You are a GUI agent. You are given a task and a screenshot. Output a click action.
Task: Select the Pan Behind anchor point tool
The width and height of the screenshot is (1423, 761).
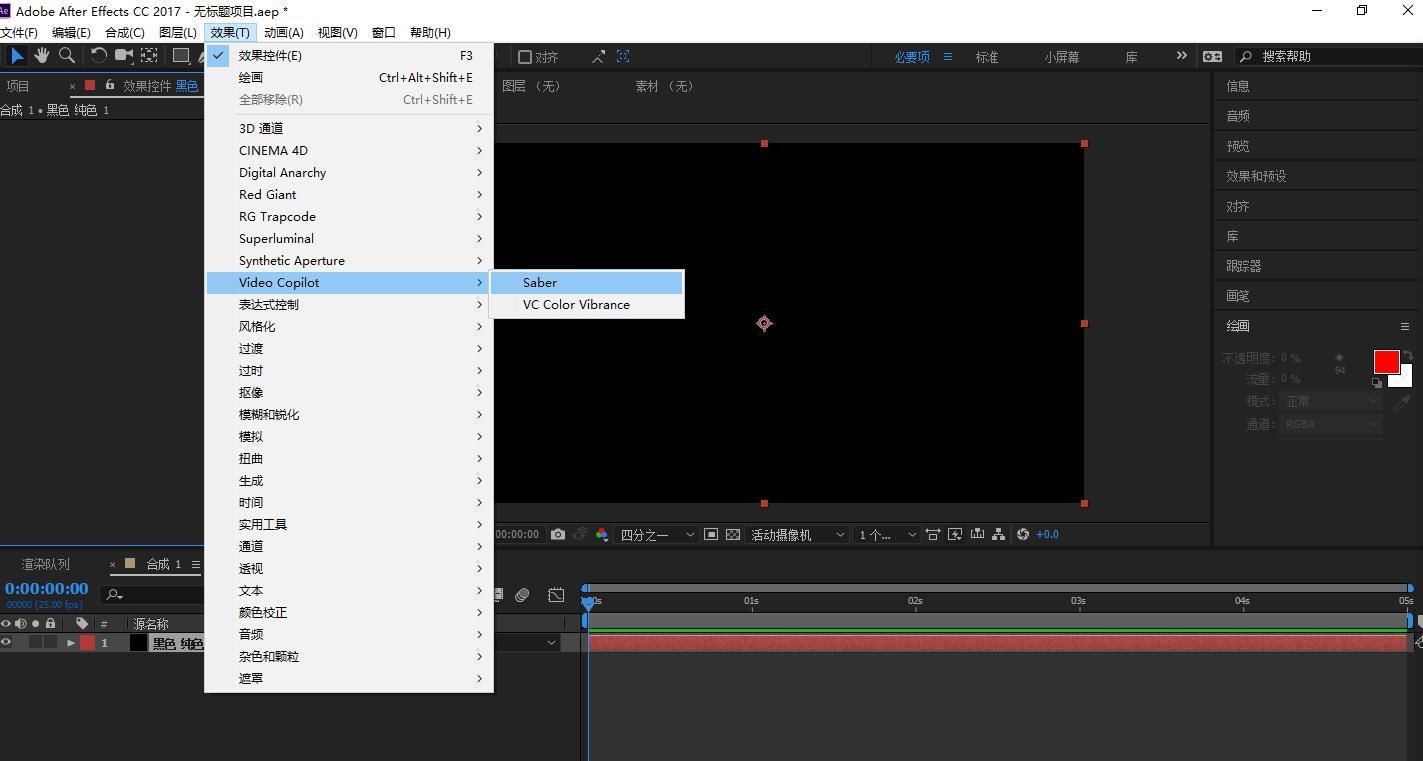[149, 56]
